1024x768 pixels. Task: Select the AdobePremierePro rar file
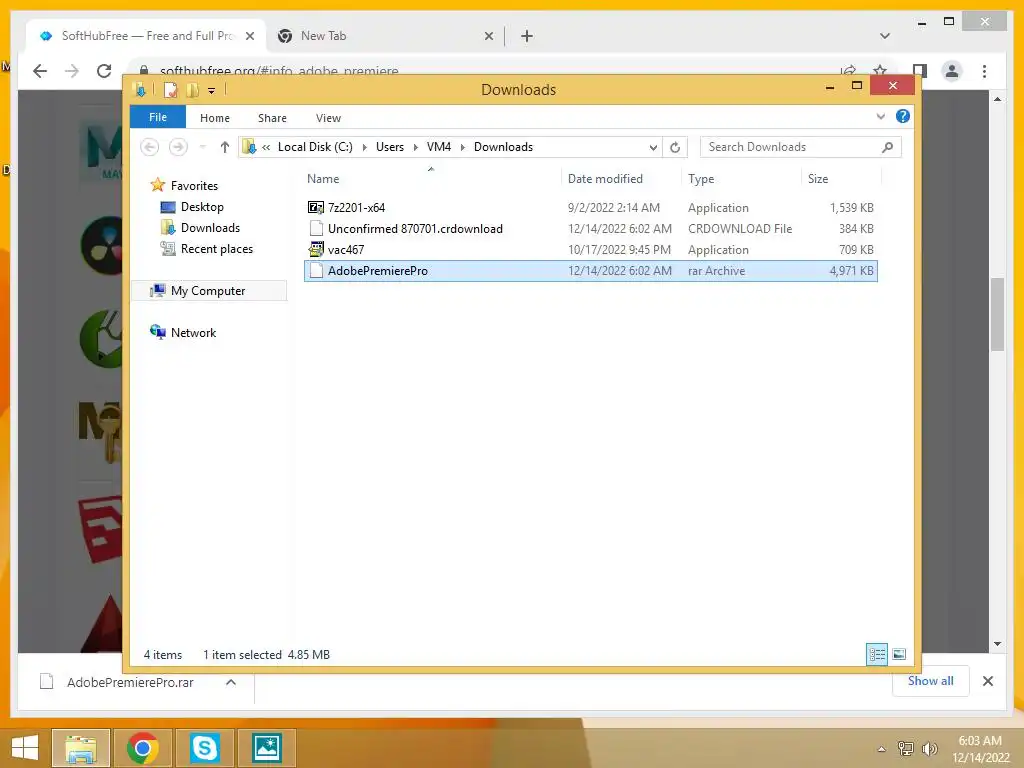[x=590, y=271]
